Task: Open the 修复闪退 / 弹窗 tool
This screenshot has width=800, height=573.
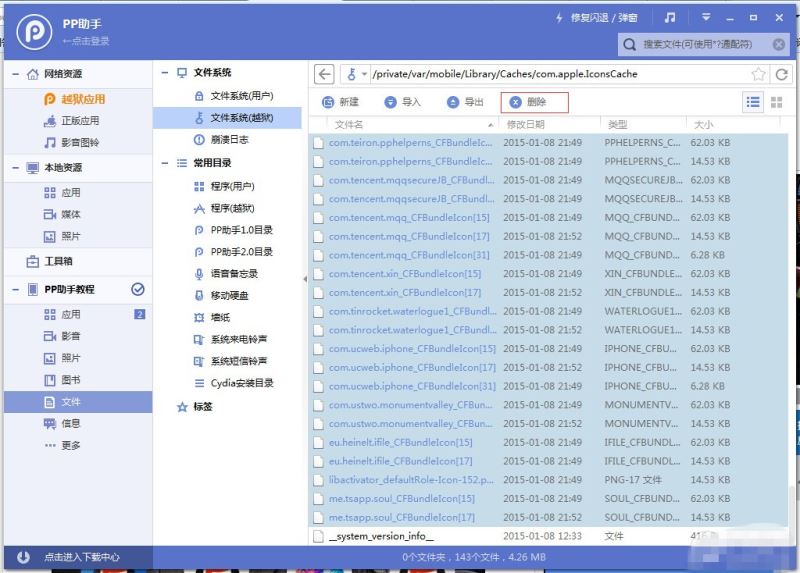Action: click(x=597, y=18)
